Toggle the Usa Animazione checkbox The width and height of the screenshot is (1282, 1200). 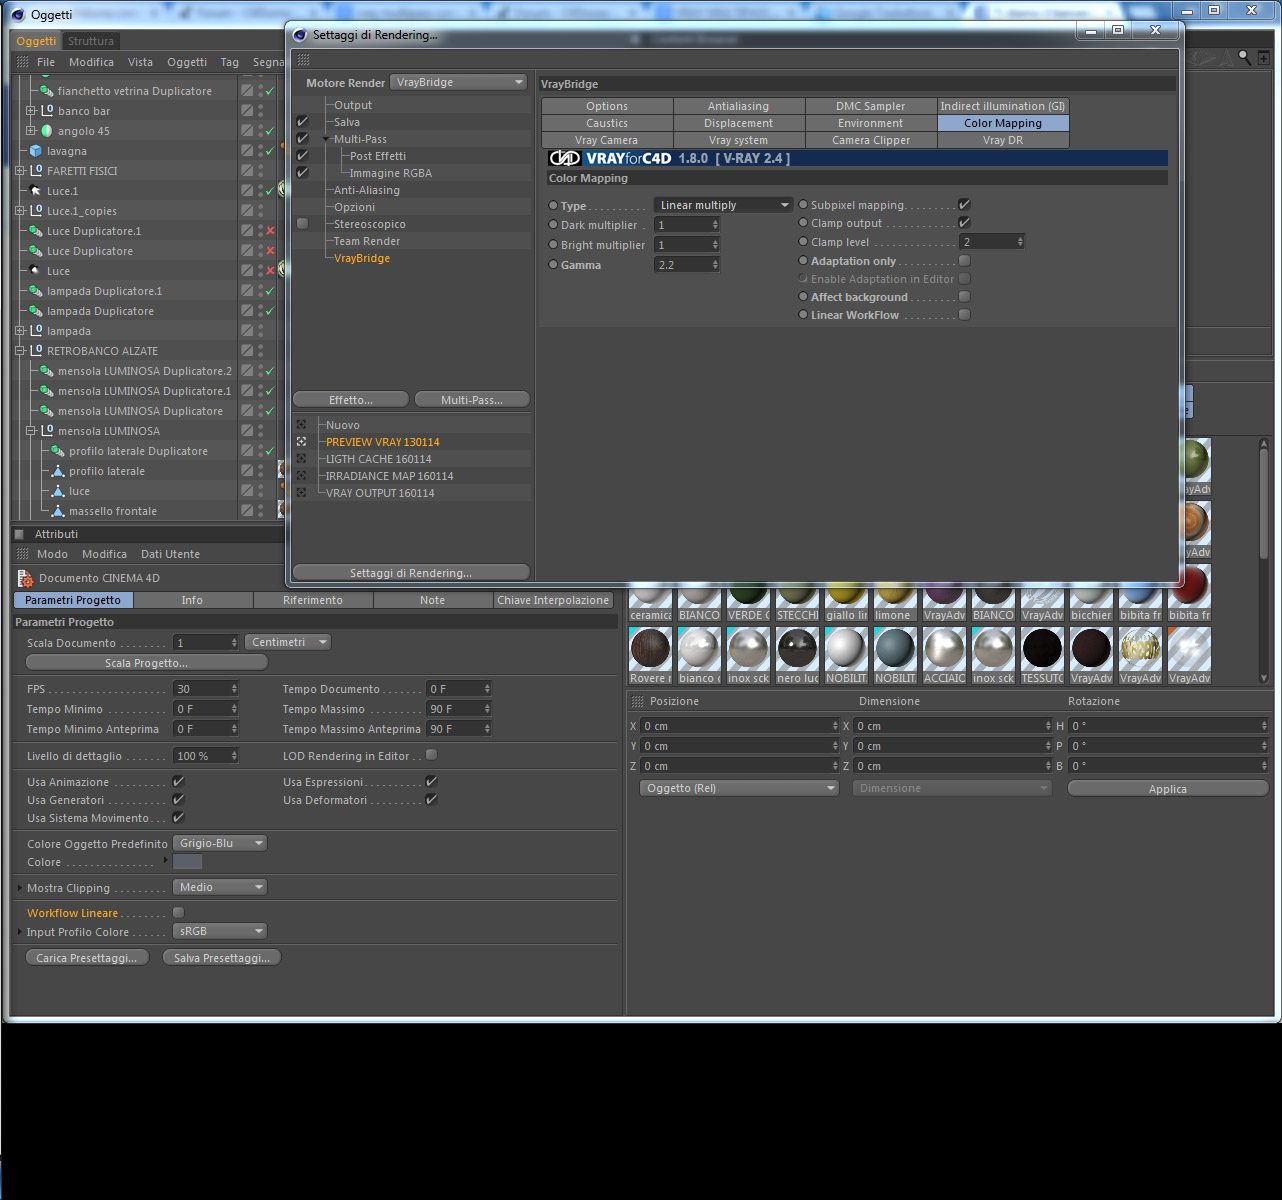tap(178, 782)
